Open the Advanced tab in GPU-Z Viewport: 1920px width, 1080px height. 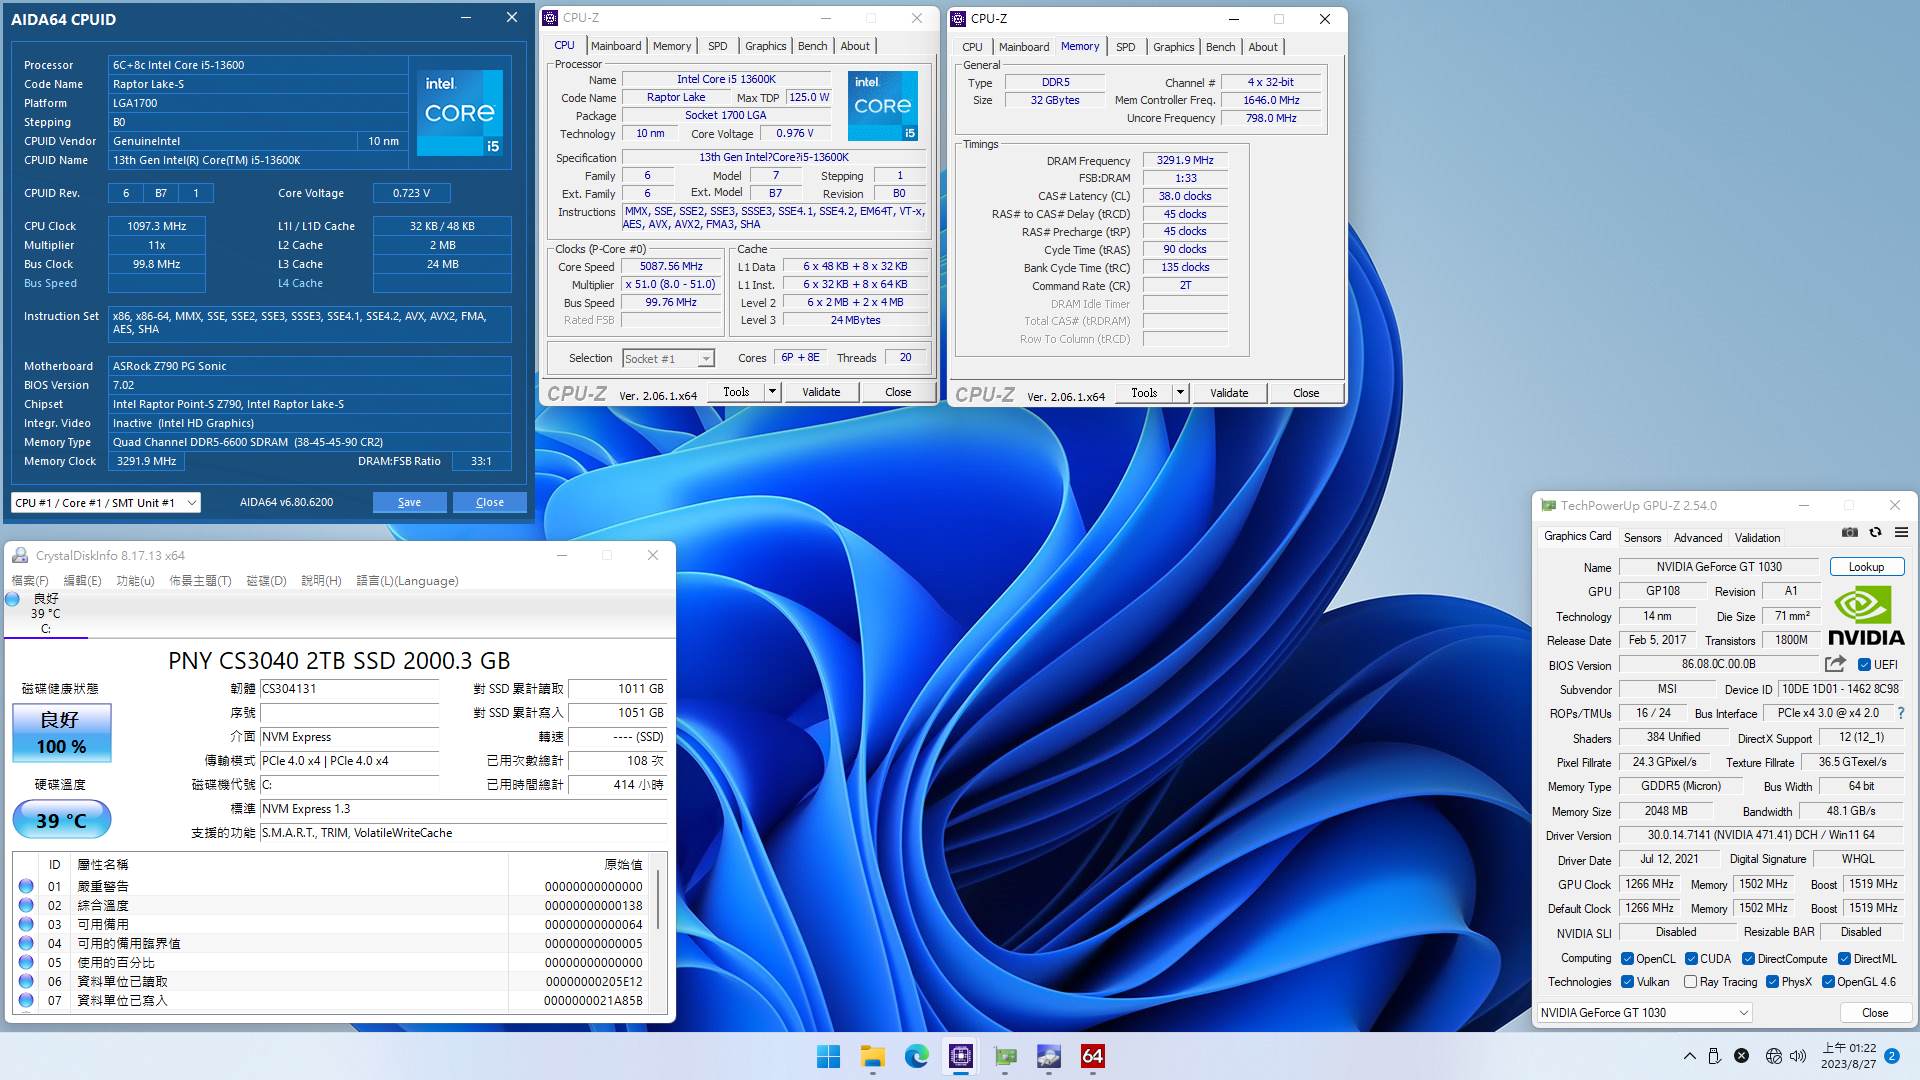1698,538
